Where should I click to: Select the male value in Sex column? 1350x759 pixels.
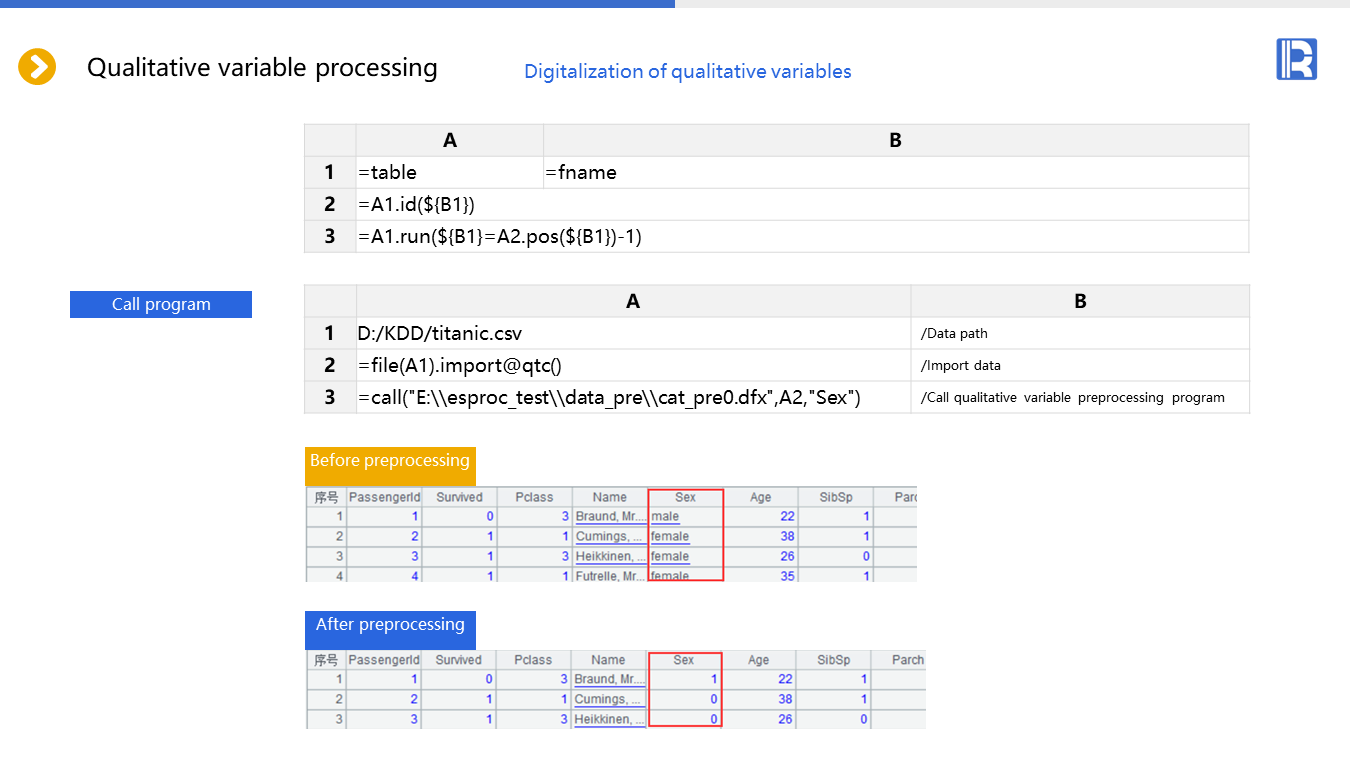[665, 517]
